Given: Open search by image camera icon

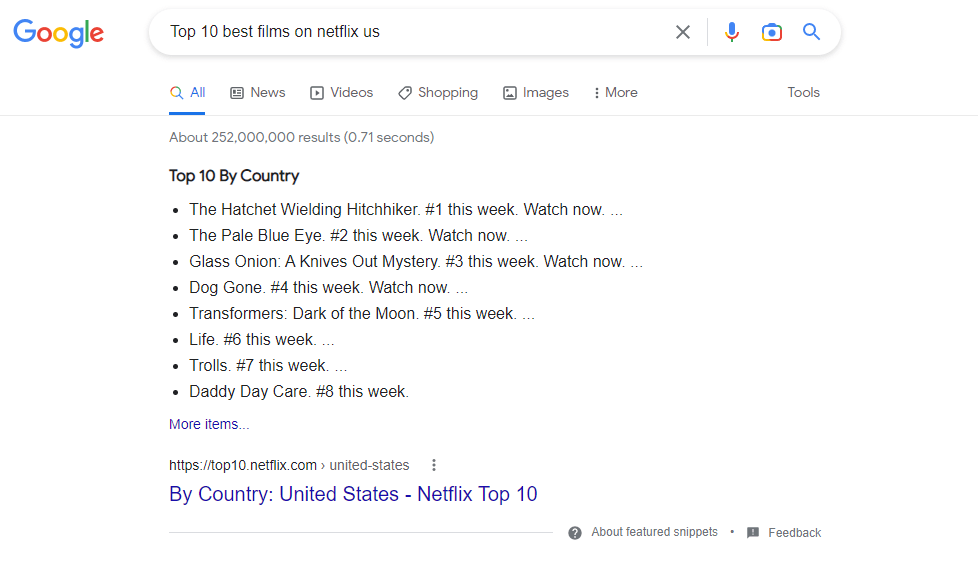Looking at the screenshot, I should tap(772, 32).
